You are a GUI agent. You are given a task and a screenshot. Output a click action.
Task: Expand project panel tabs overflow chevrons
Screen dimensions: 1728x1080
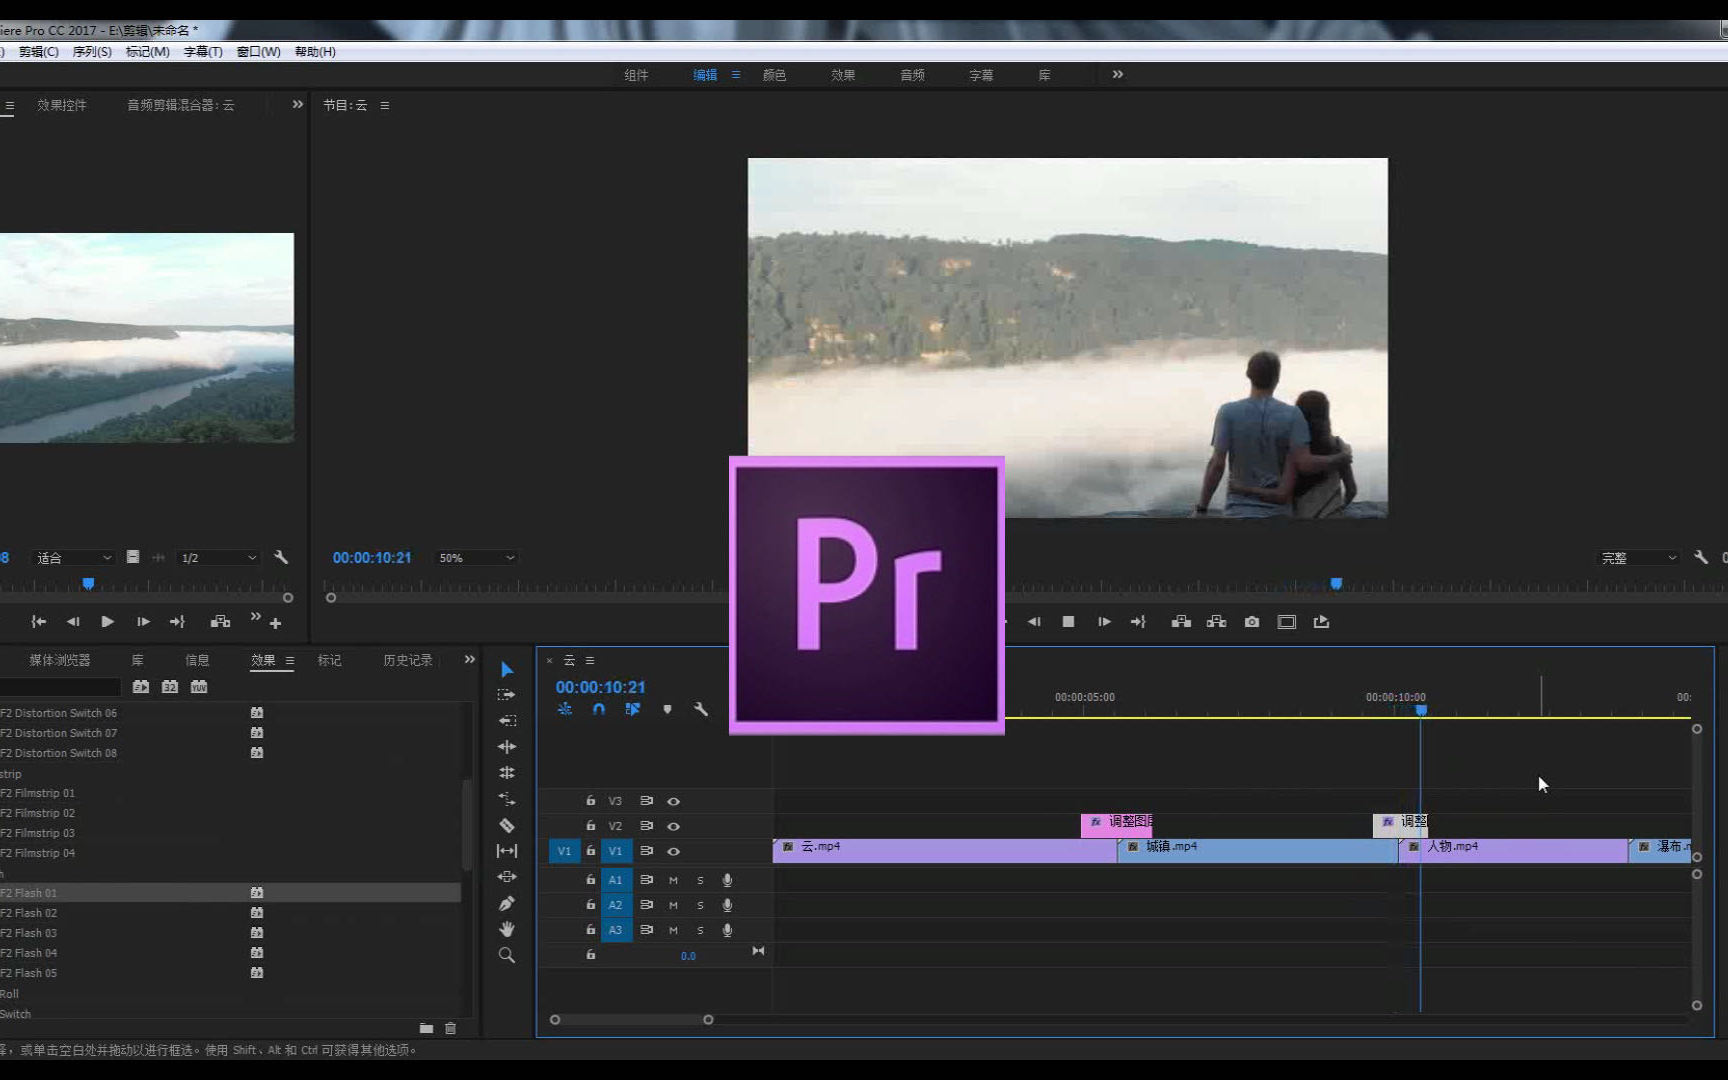click(469, 659)
